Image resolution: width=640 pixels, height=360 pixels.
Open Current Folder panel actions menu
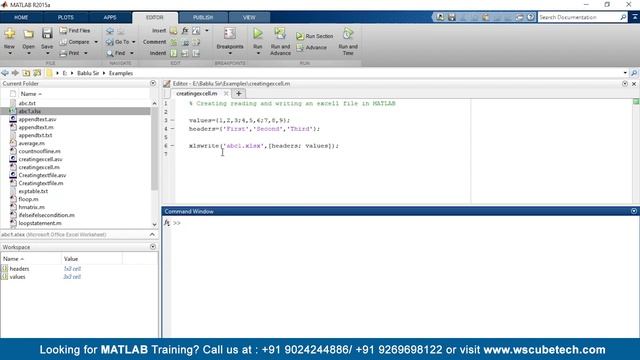(x=153, y=83)
